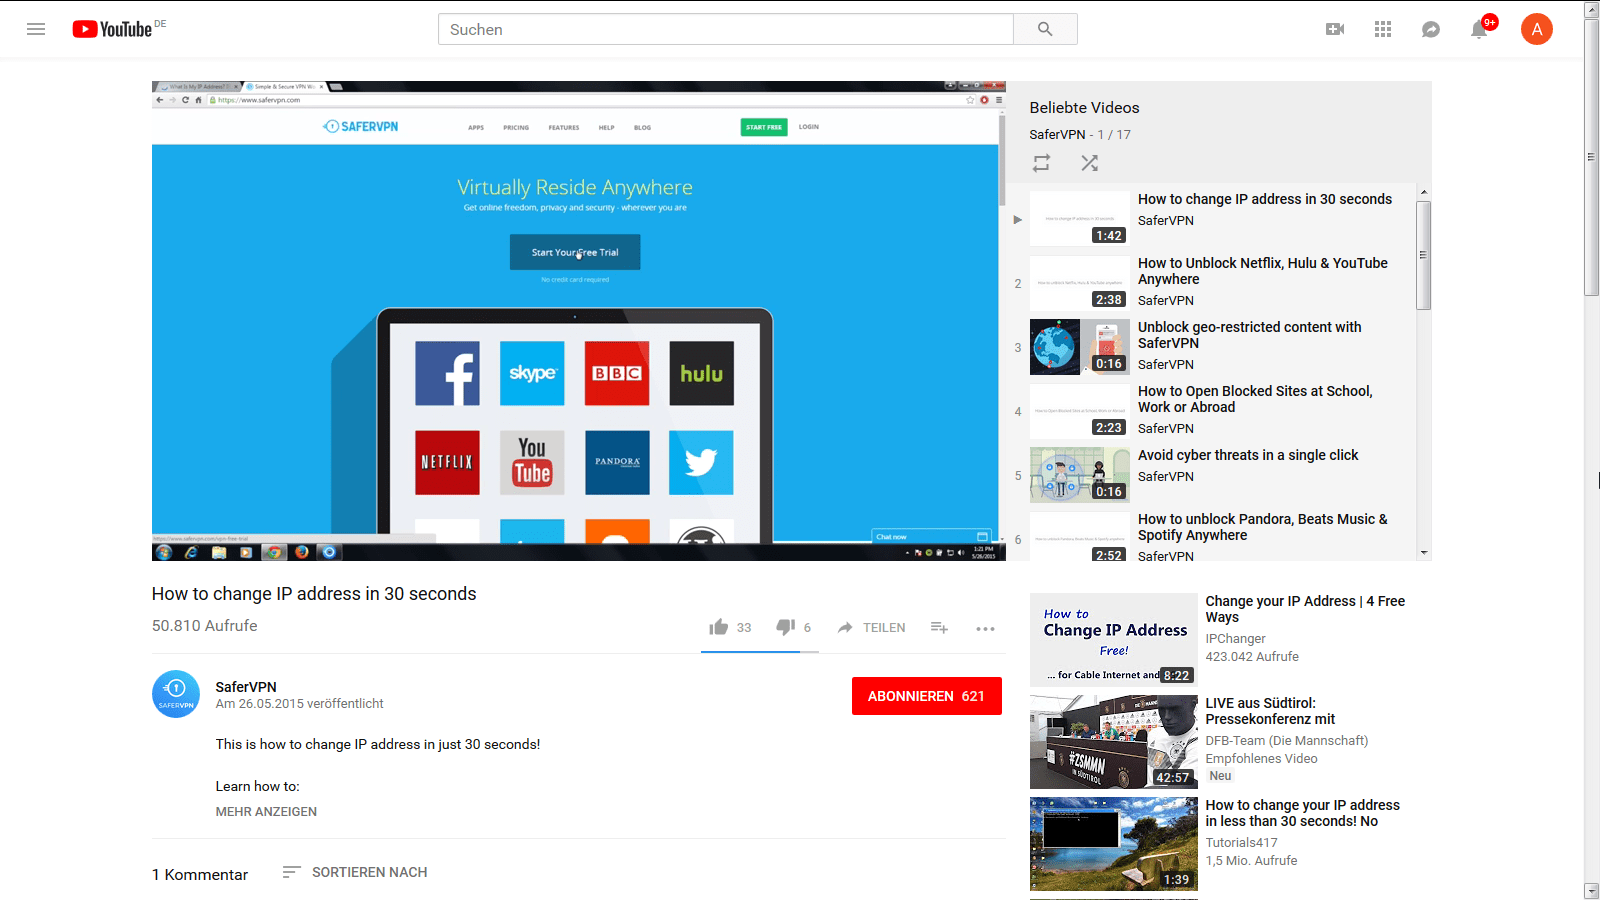The width and height of the screenshot is (1600, 900).
Task: Click YouTube tile in the video
Action: click(532, 462)
